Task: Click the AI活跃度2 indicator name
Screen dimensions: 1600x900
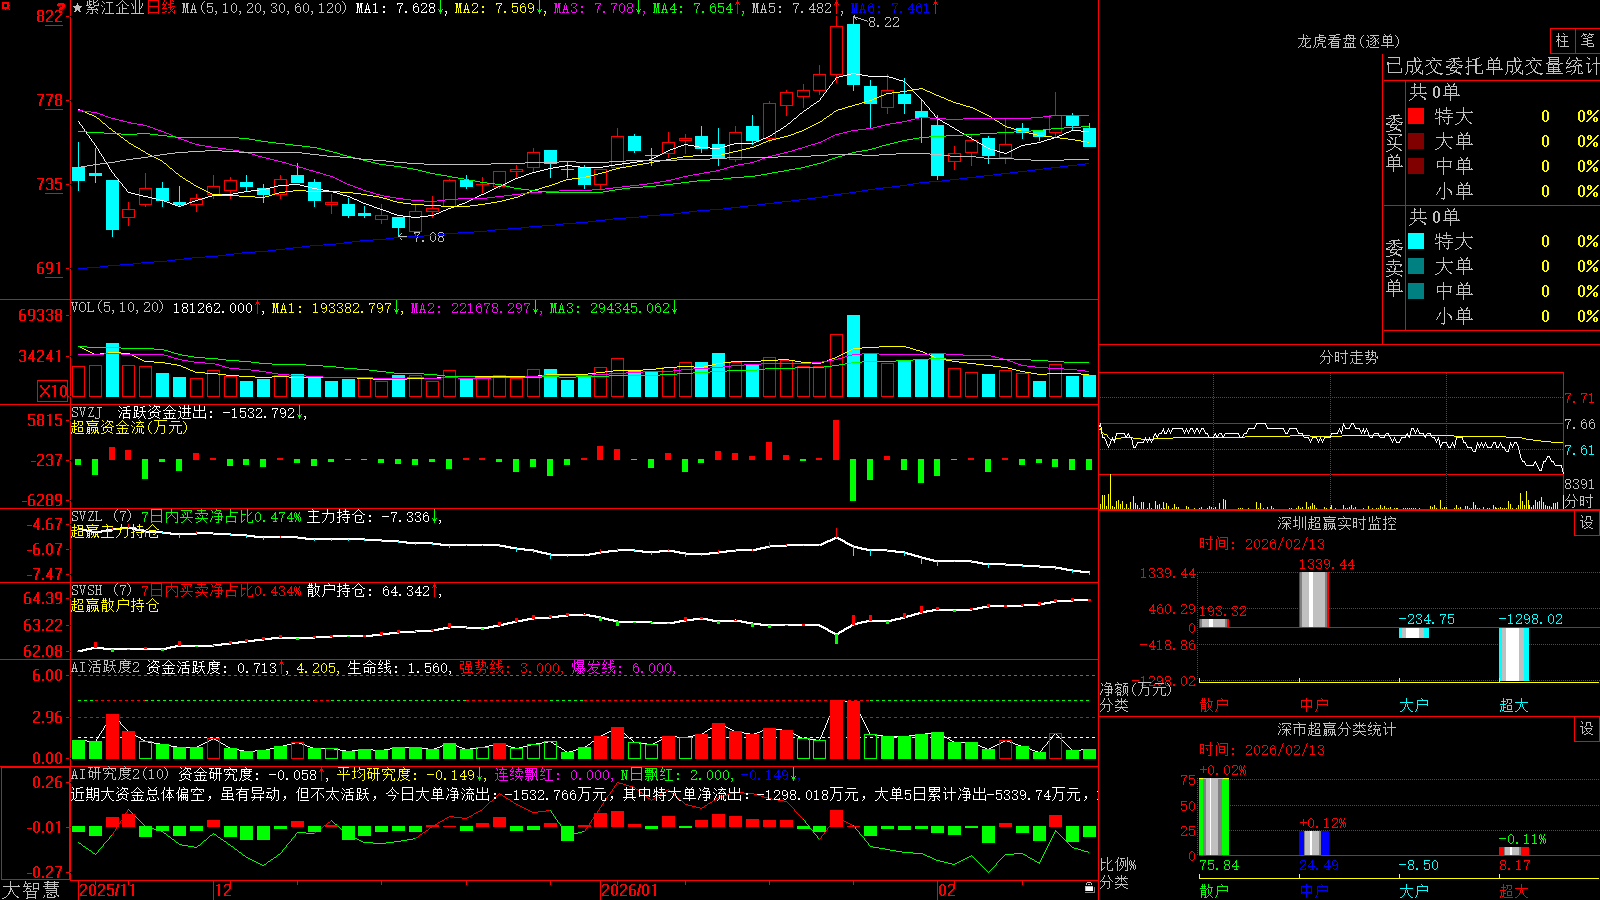Action: click(106, 667)
